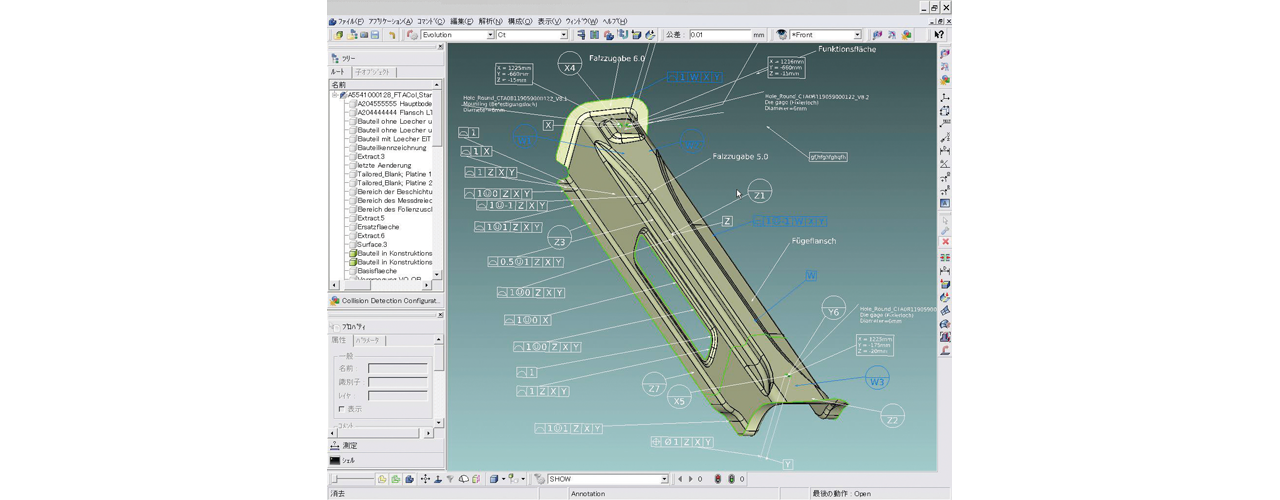1280x500 pixels.
Task: Open Collision Detection Configurat... panel
Action: click(x=385, y=300)
